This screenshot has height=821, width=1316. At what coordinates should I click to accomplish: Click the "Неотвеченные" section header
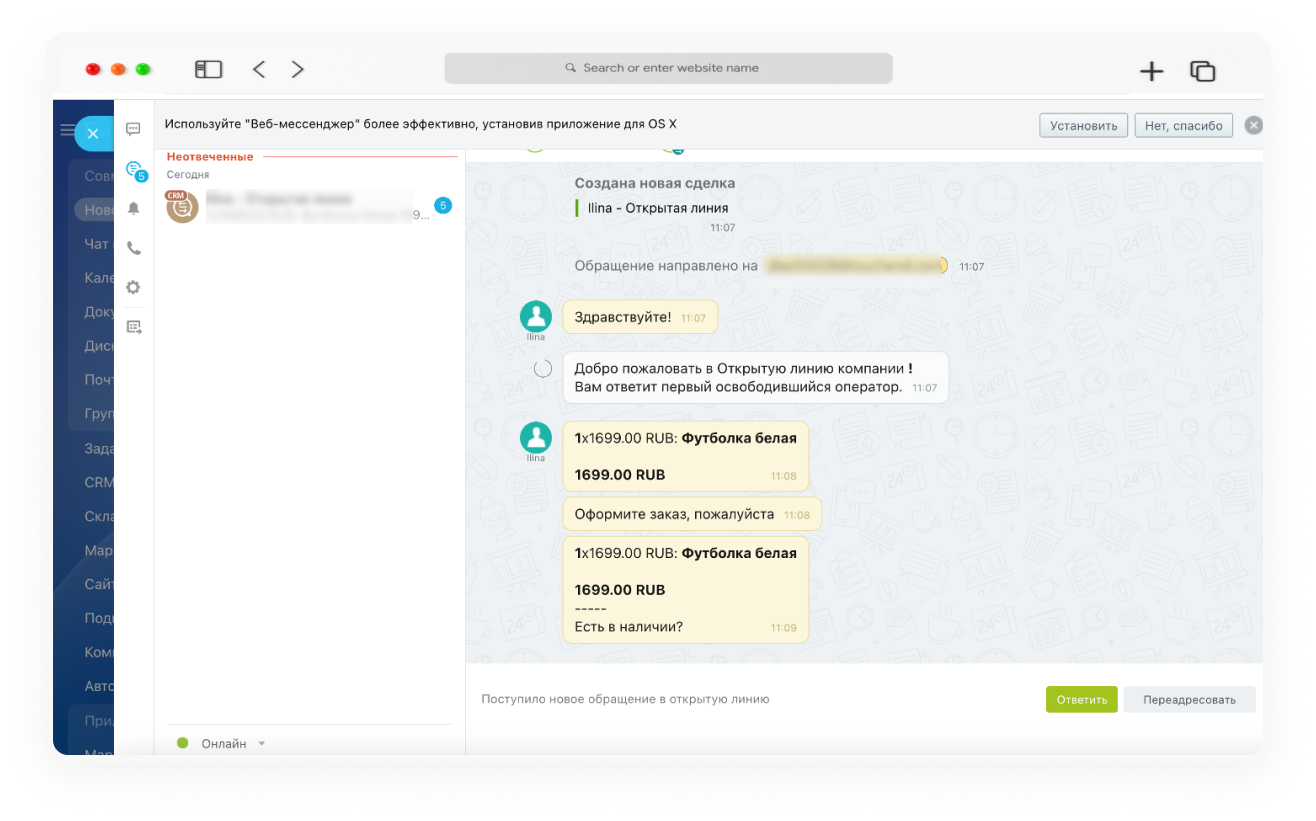click(x=210, y=157)
